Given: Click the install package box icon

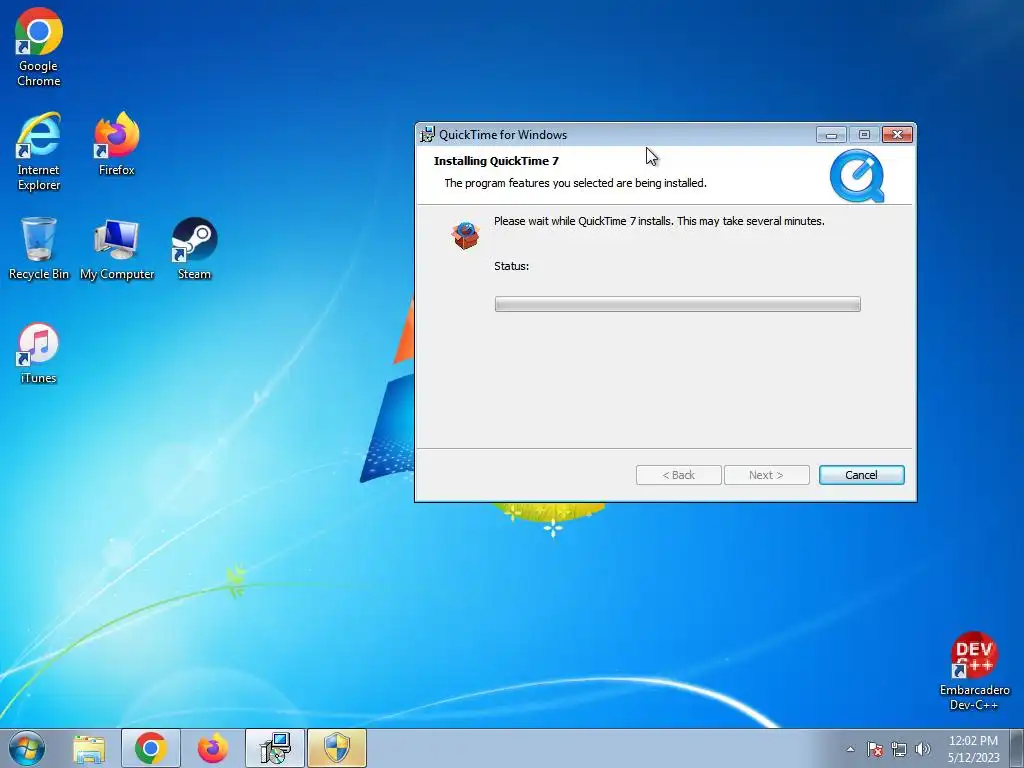Looking at the screenshot, I should pyautogui.click(x=466, y=235).
